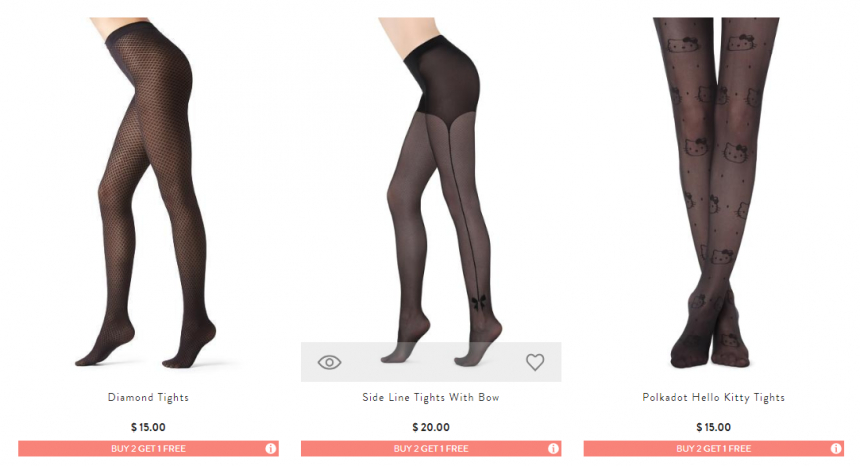Screen dimensions: 860x466
Task: Select Buy 2 Get 1 Free under Hello Kitty Tights
Action: coord(714,448)
